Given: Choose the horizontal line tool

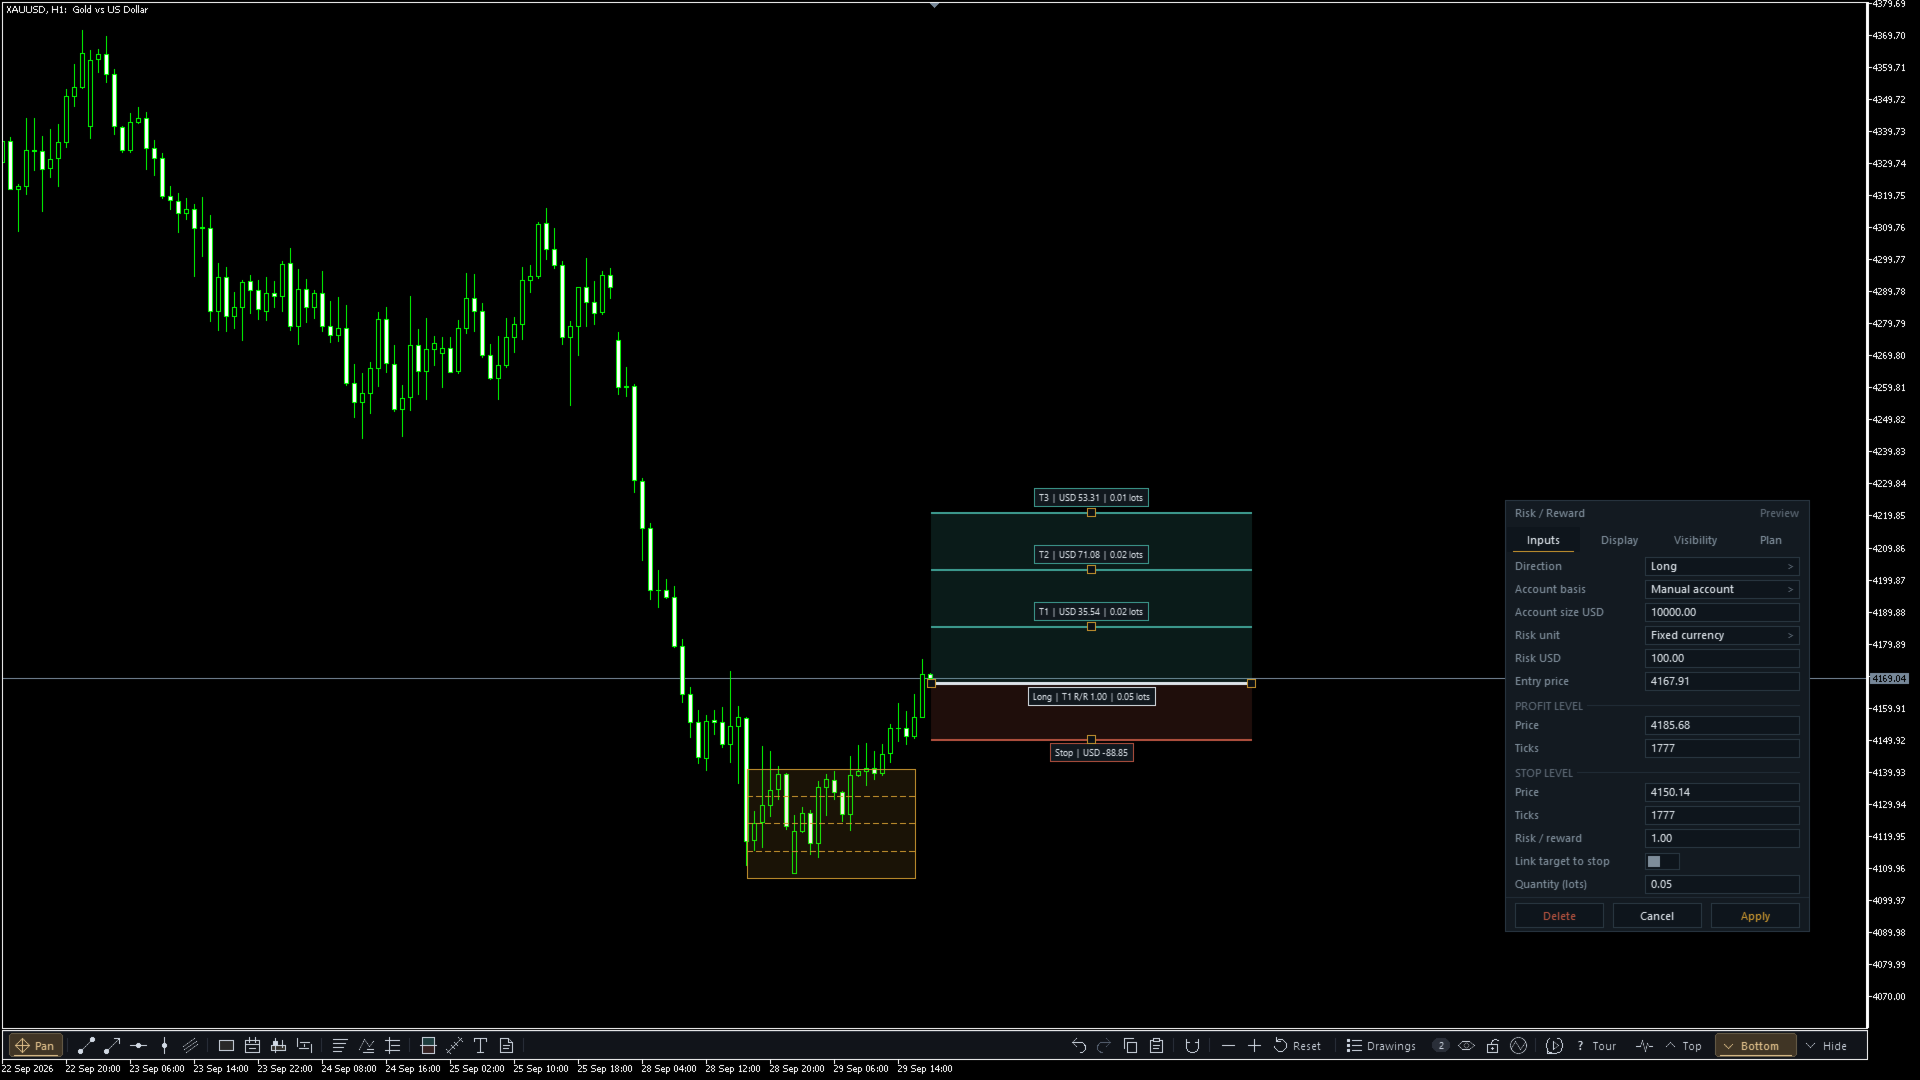Looking at the screenshot, I should (x=138, y=1046).
